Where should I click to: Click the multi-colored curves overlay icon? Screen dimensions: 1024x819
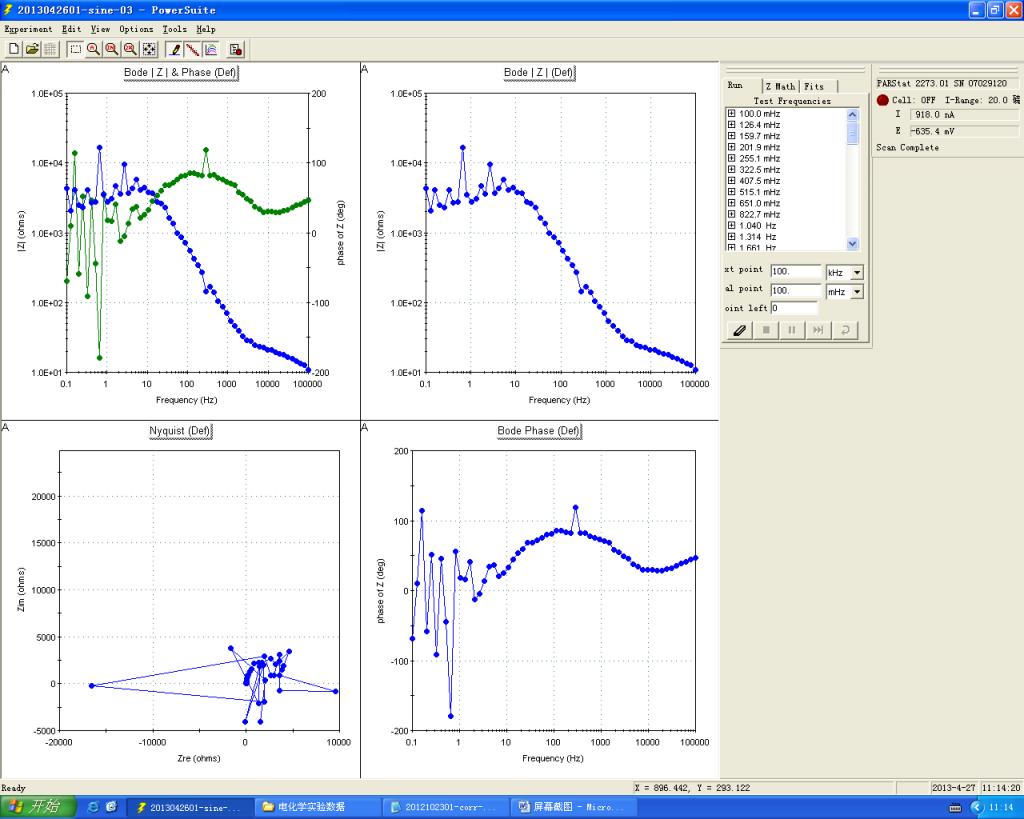click(211, 49)
